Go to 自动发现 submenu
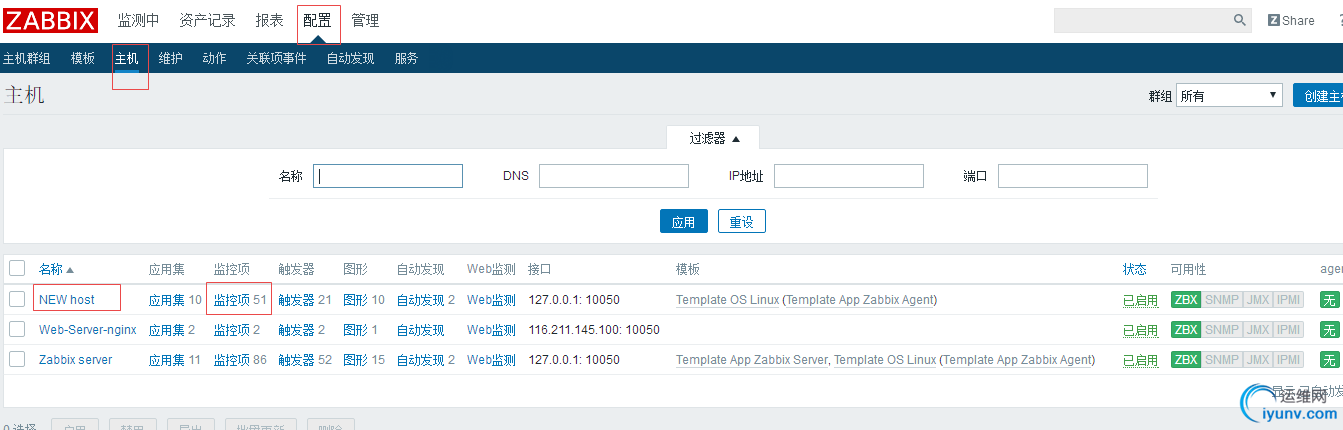The height and width of the screenshot is (430, 1343). [x=350, y=58]
